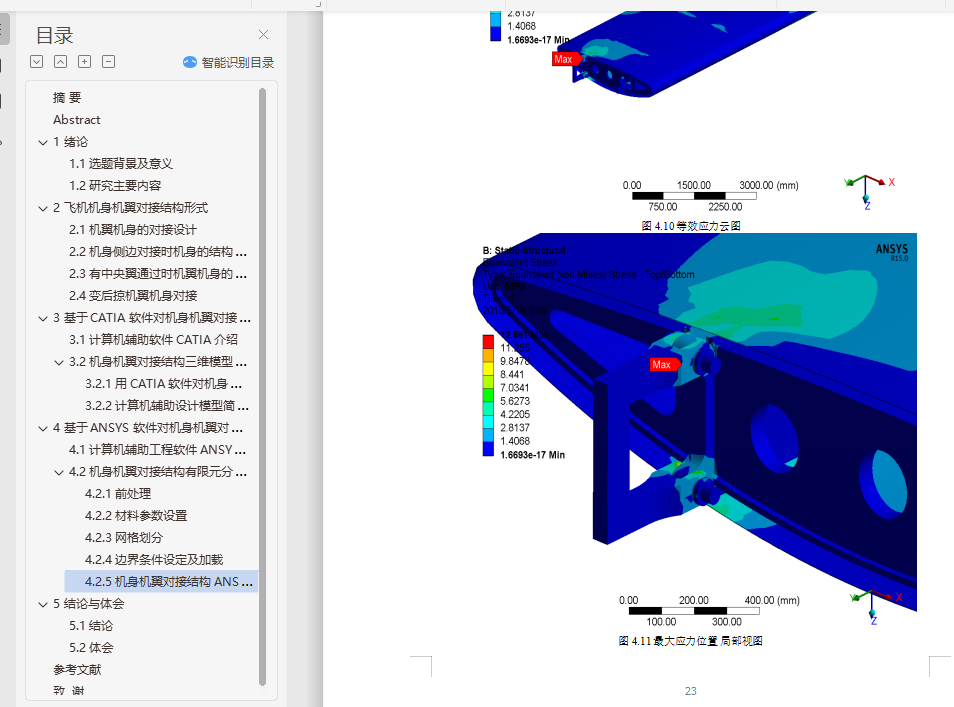Jump to 5.1 结论
This screenshot has height=707, width=954.
click(91, 625)
